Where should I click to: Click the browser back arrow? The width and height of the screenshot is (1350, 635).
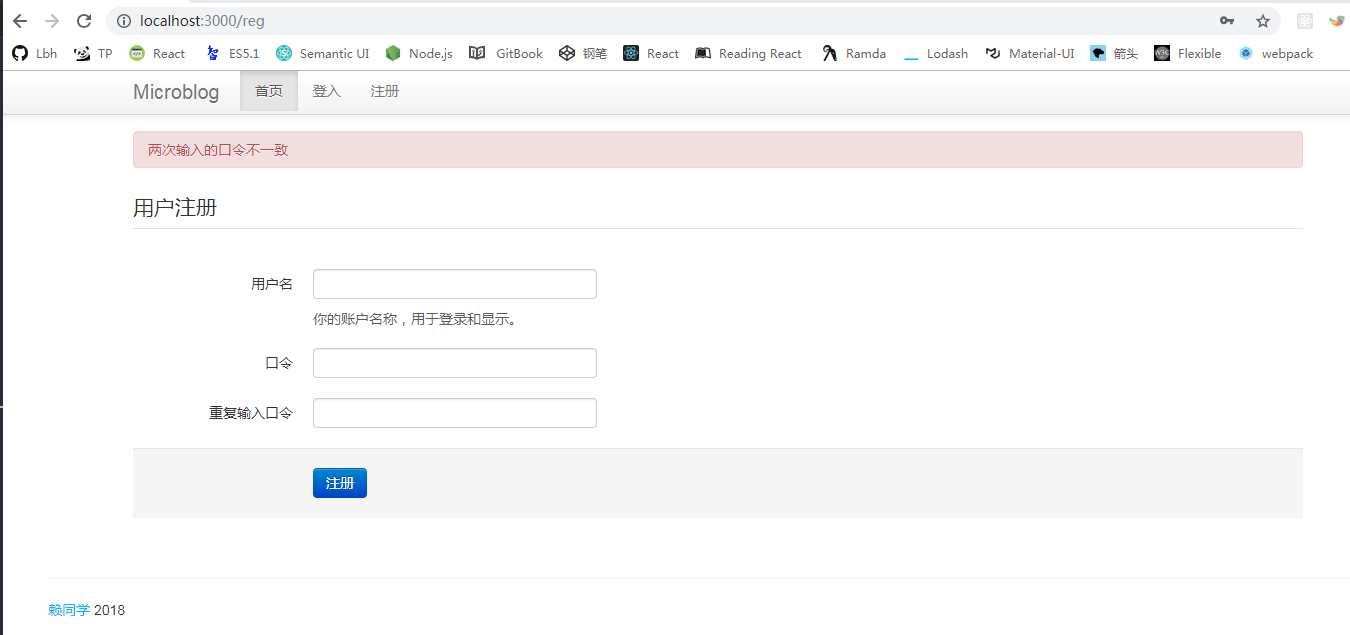coord(20,21)
